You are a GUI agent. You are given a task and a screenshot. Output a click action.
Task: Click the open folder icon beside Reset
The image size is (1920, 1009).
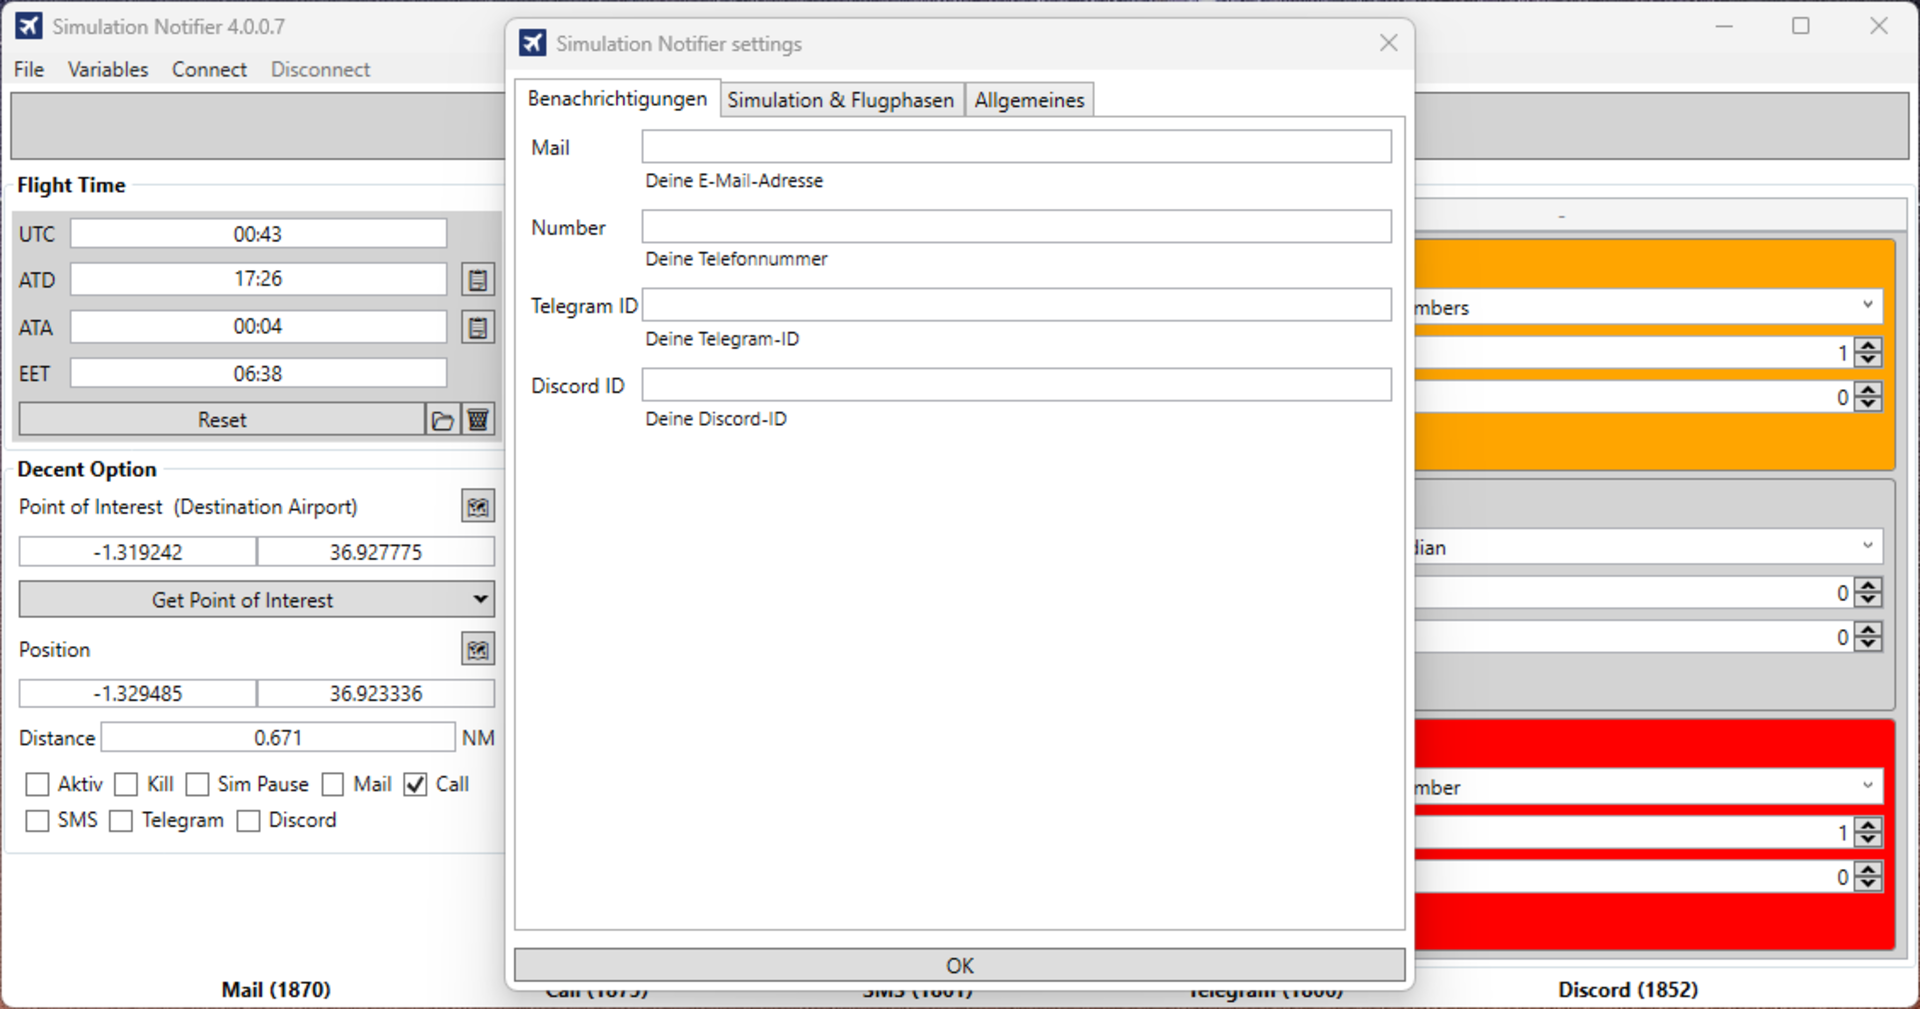tap(443, 420)
